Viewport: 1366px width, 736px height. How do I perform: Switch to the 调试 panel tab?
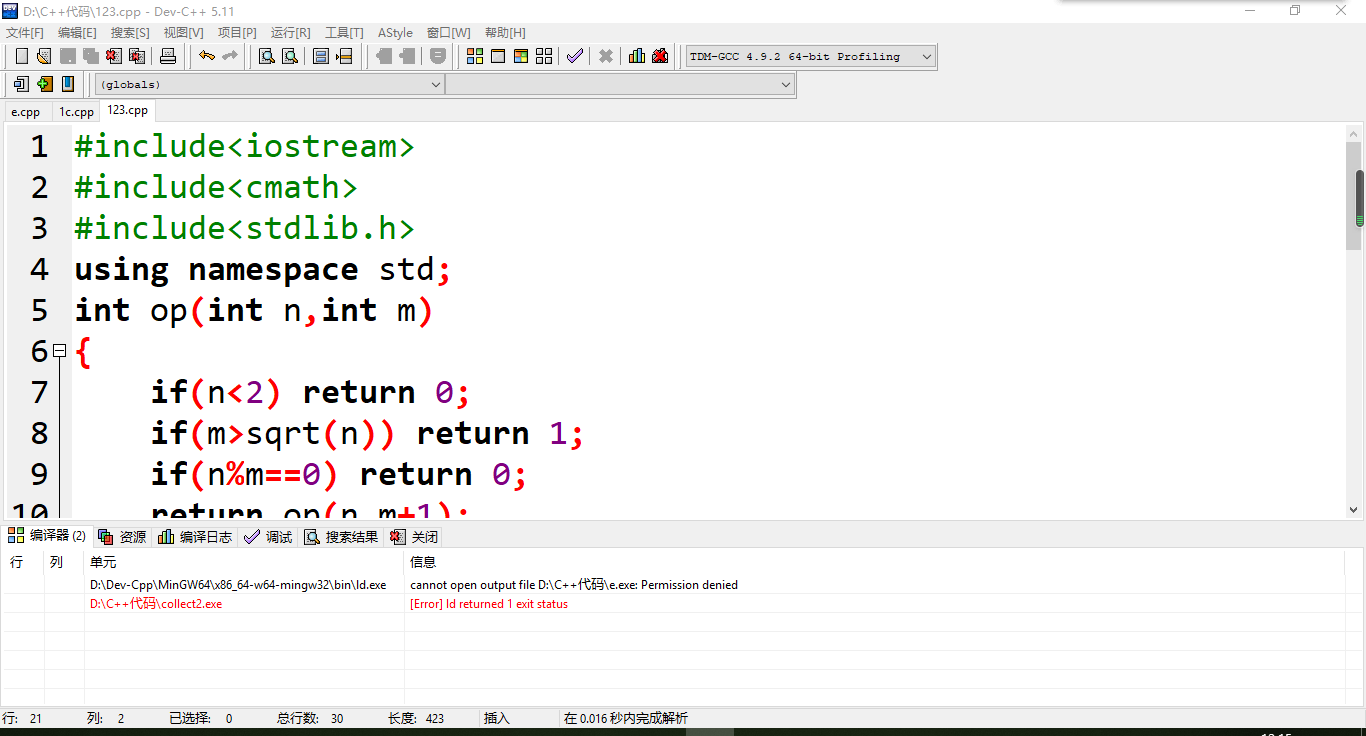(268, 536)
